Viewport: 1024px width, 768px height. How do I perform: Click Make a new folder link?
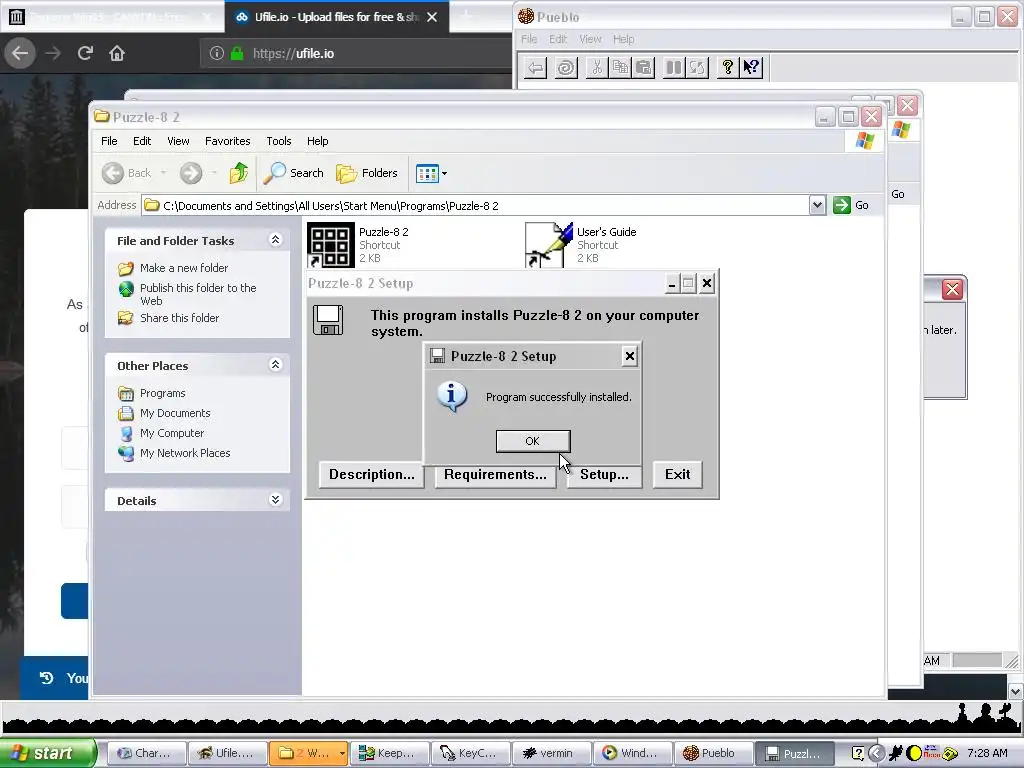184,268
